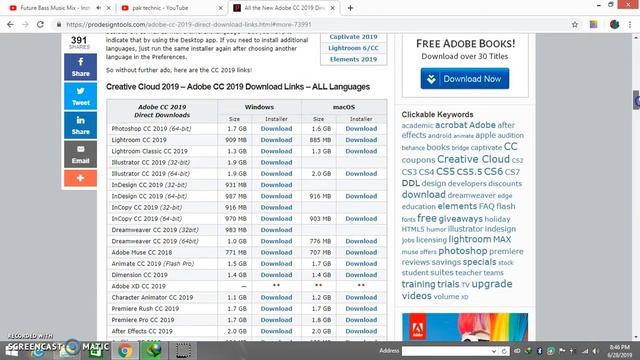This screenshot has width=640, height=360.
Task: Switch to Future Bass Music Mix tab
Action: coord(54,8)
